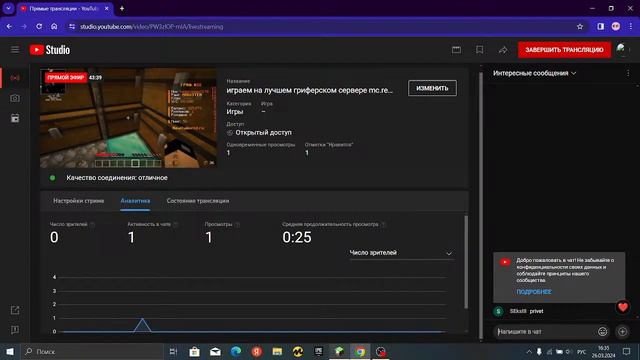This screenshot has height=360, width=640.
Task: Click the clip/film icon in top bar
Action: [x=456, y=50]
